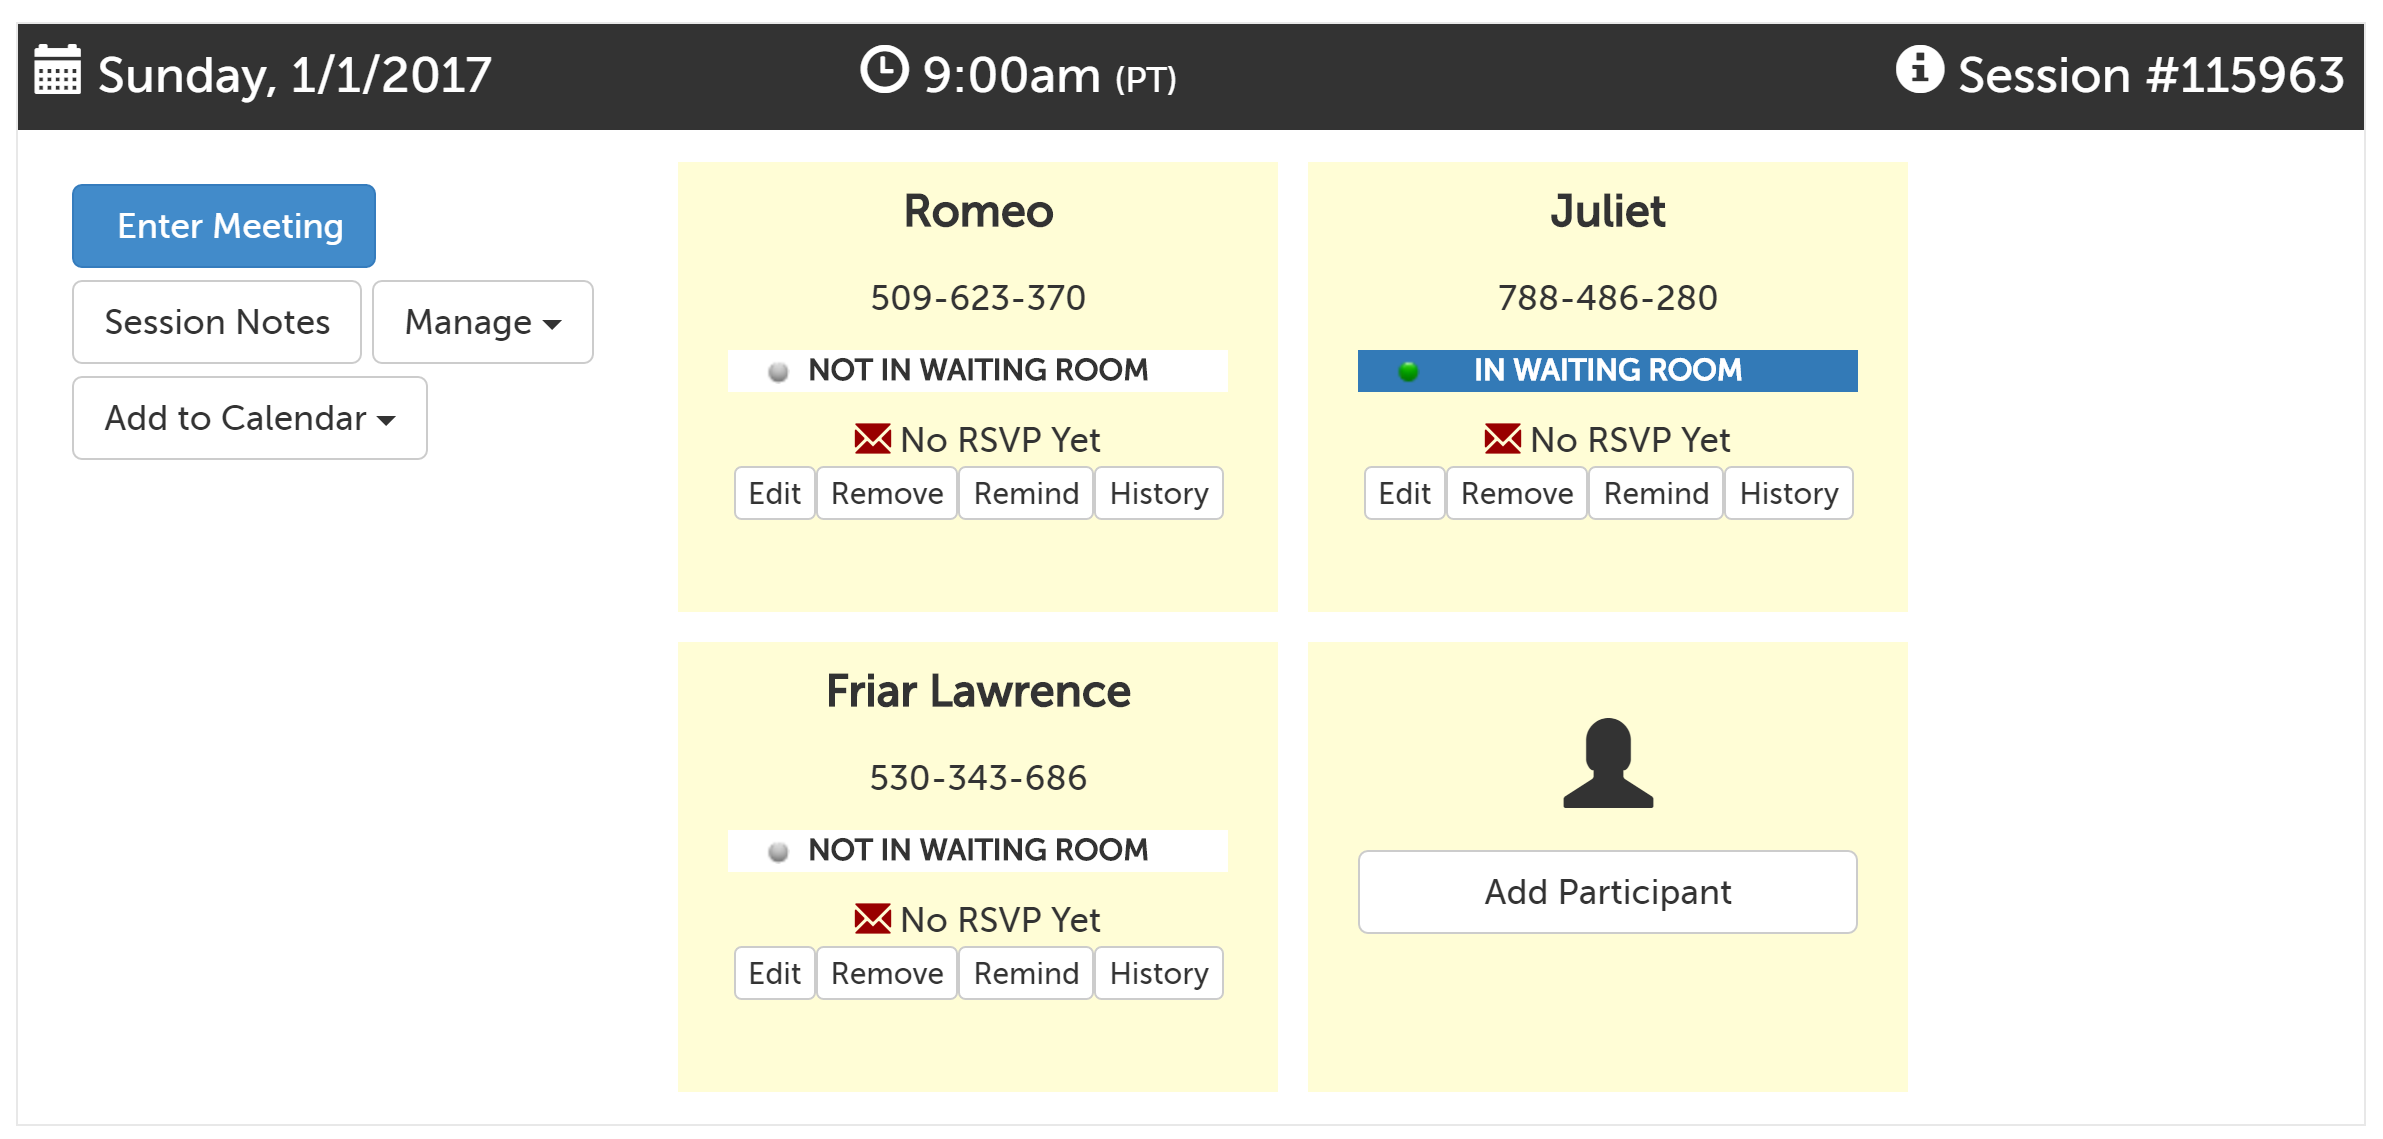Click Add Participant button
The width and height of the screenshot is (2383, 1139).
point(1607,892)
